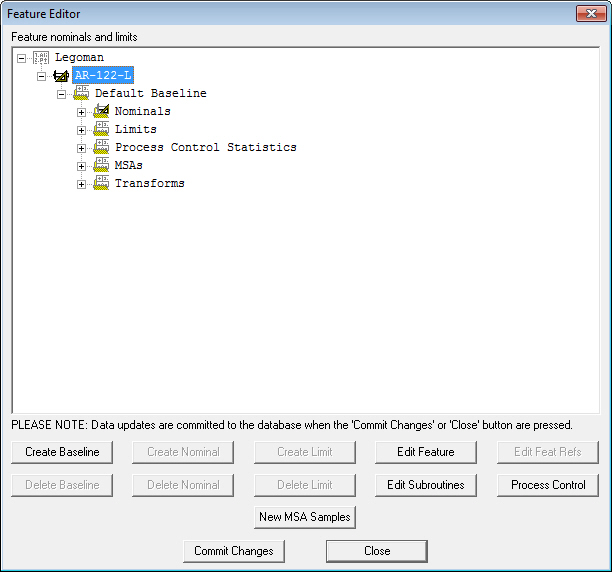612x572 pixels.
Task: Click the Default Baseline node icon
Action: point(81,94)
